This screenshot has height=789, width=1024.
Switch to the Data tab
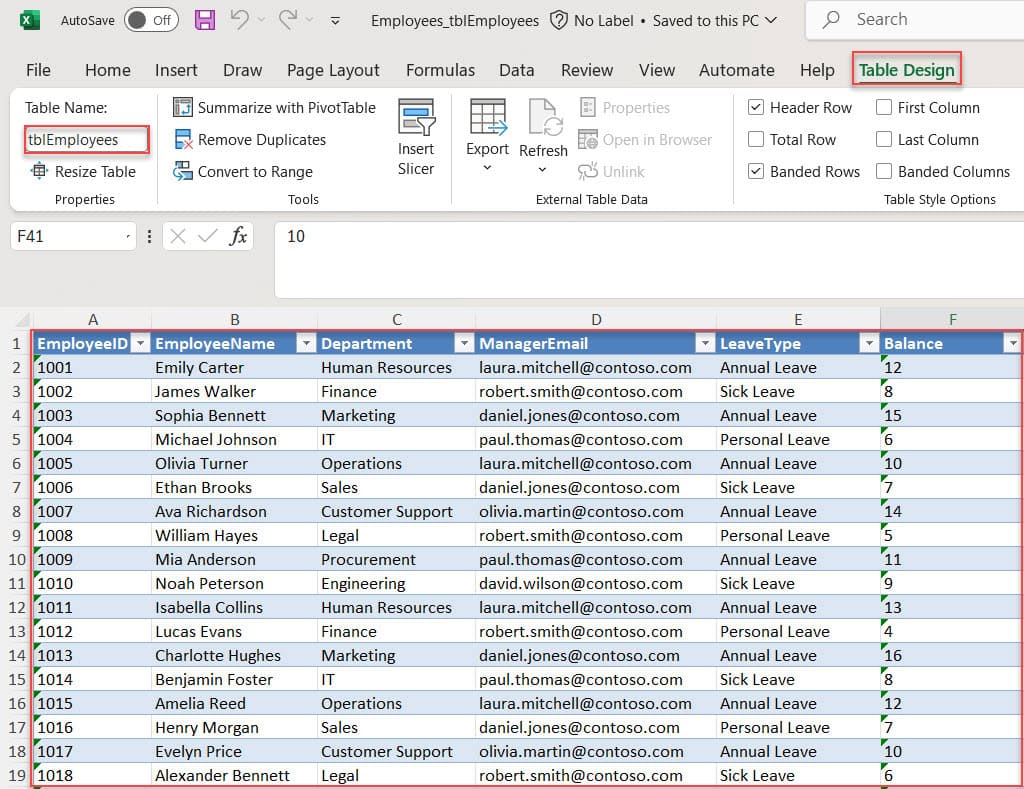517,70
